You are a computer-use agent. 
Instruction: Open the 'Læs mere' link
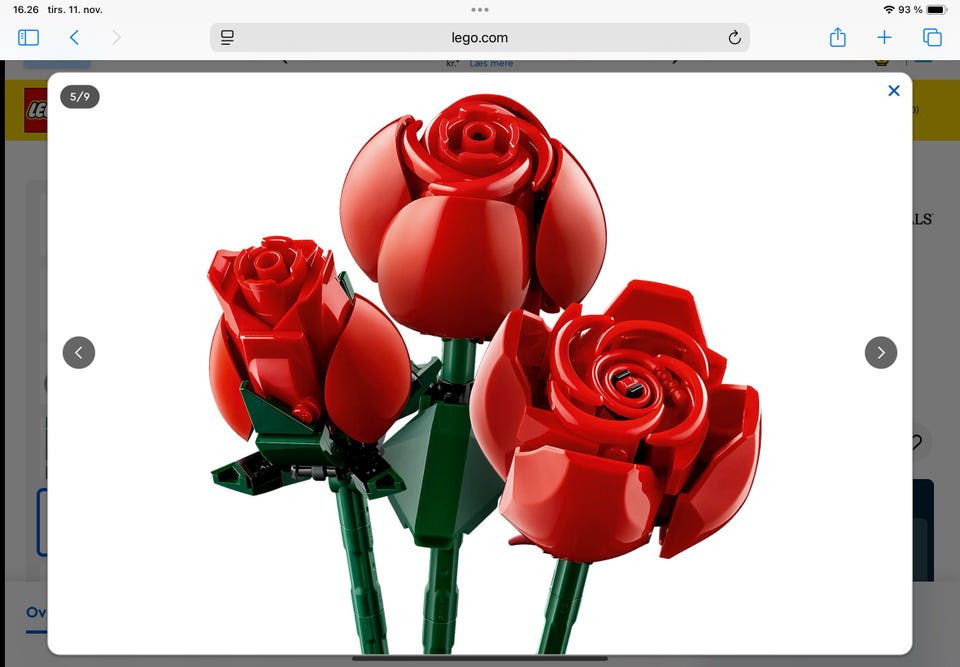(491, 63)
